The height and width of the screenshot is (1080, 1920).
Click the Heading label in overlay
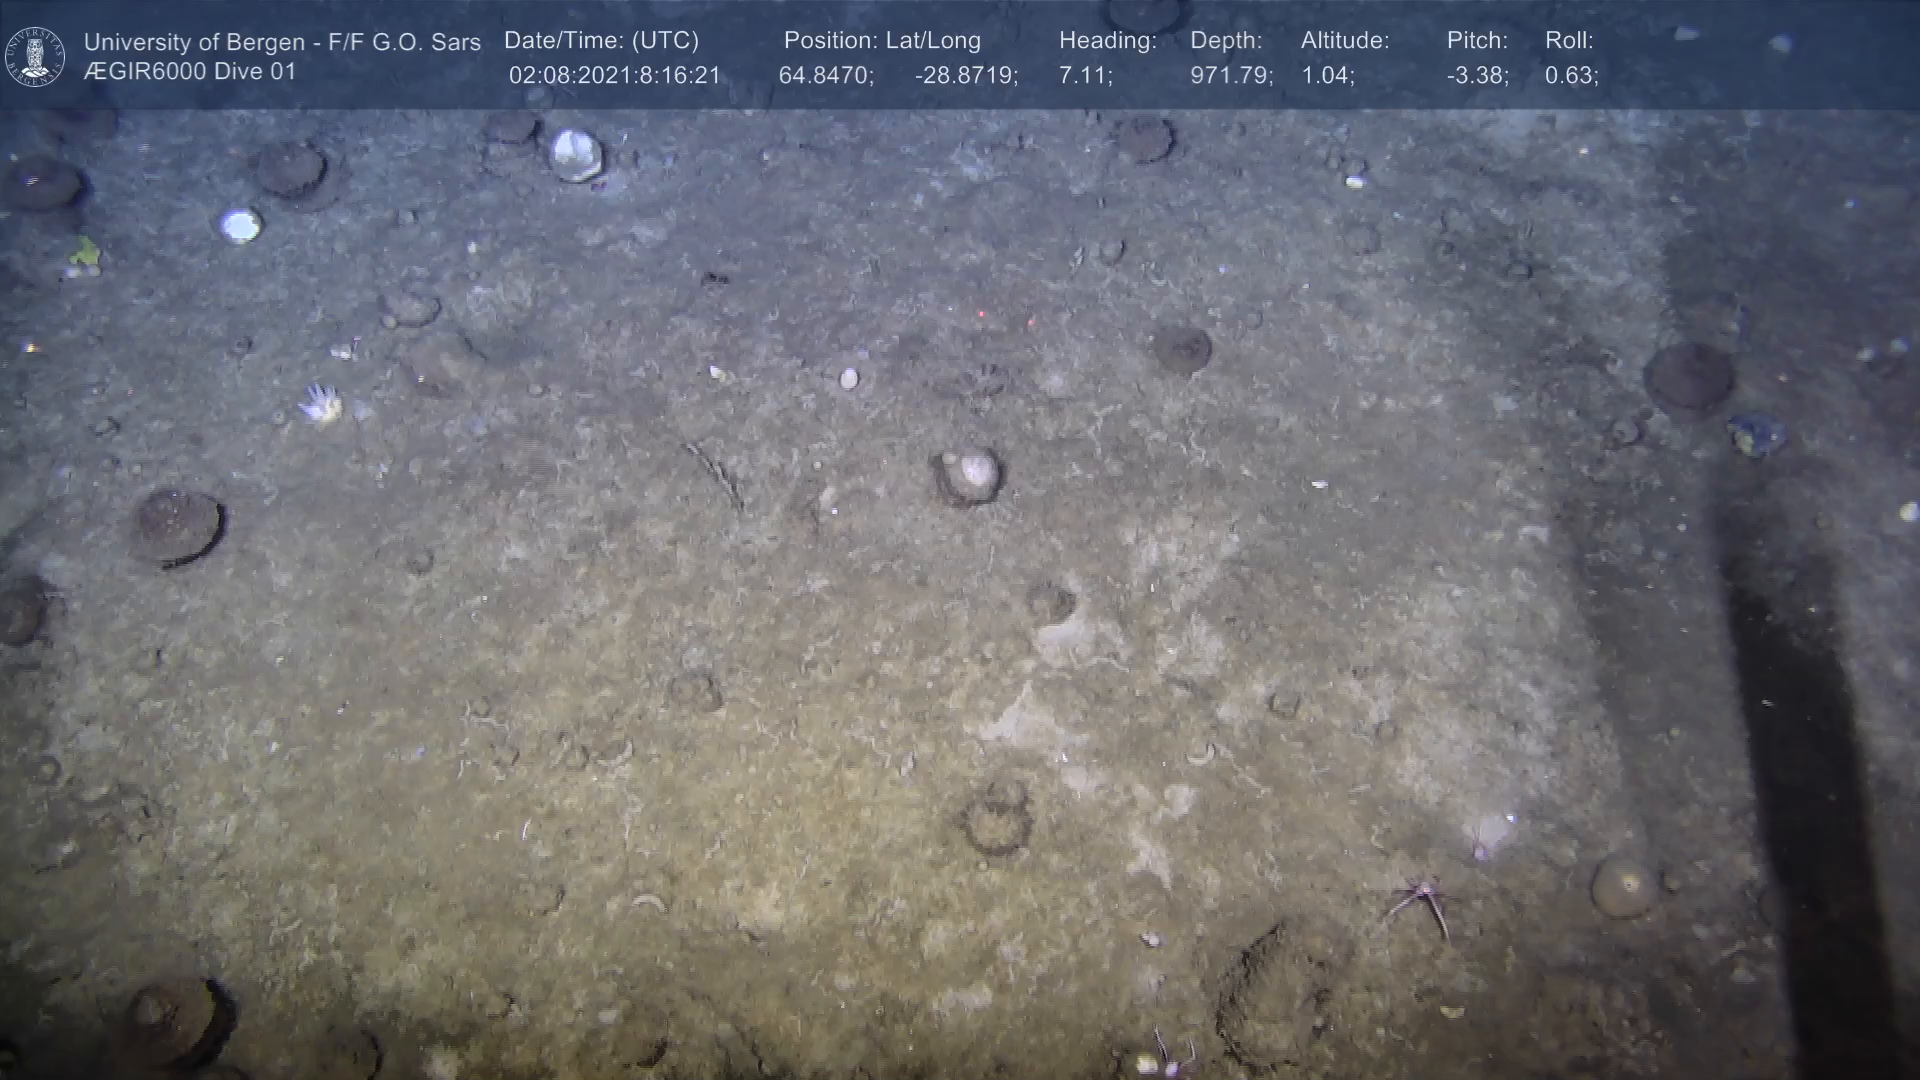coord(1107,41)
